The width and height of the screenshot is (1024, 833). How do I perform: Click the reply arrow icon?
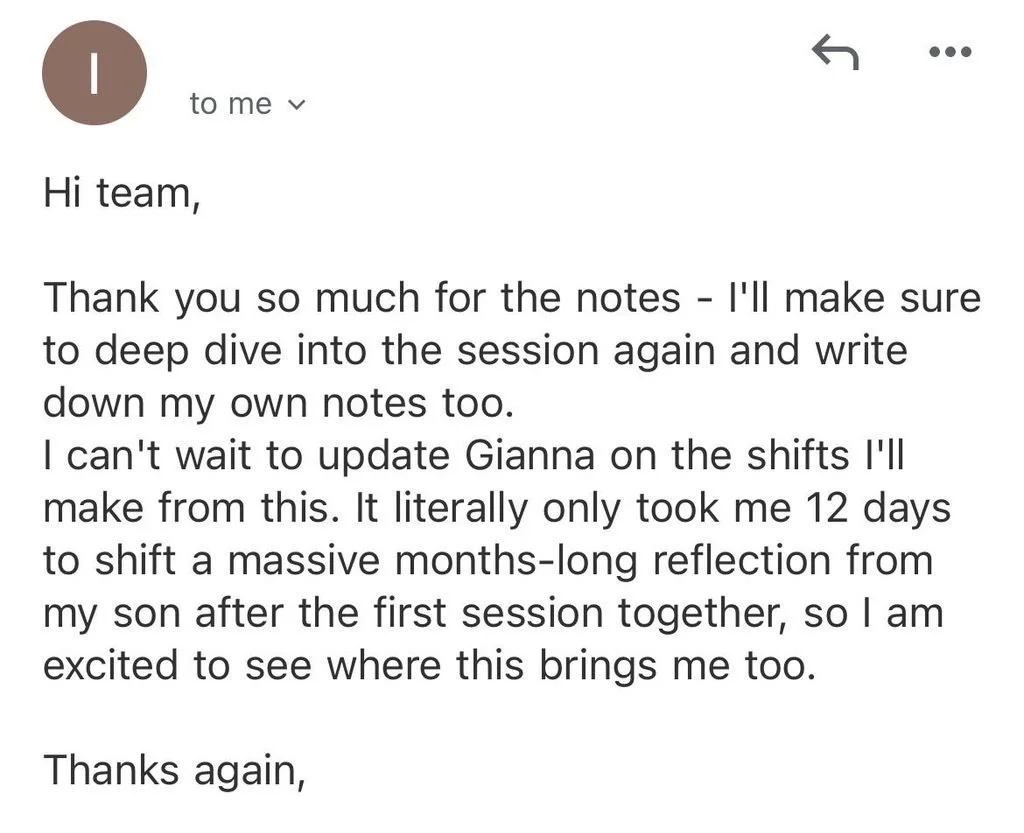(x=835, y=51)
